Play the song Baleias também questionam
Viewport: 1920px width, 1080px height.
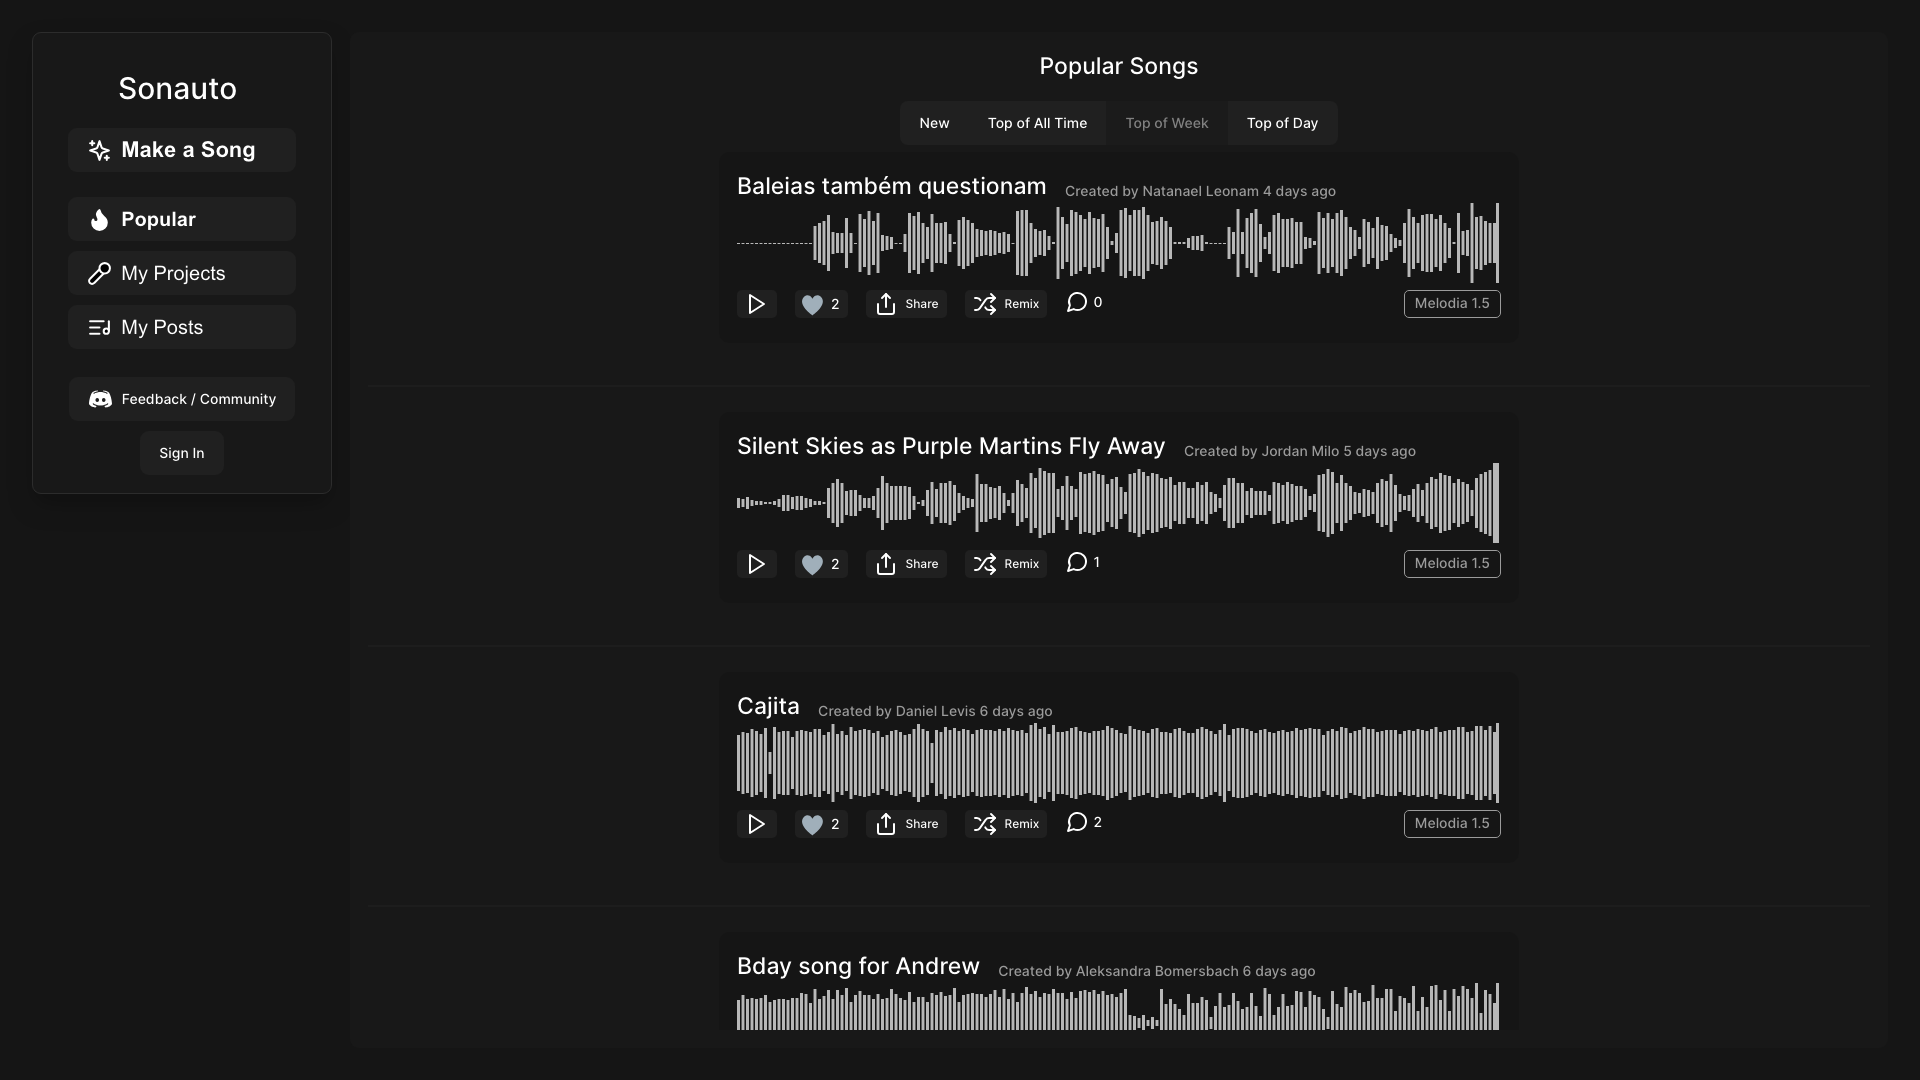tap(756, 304)
